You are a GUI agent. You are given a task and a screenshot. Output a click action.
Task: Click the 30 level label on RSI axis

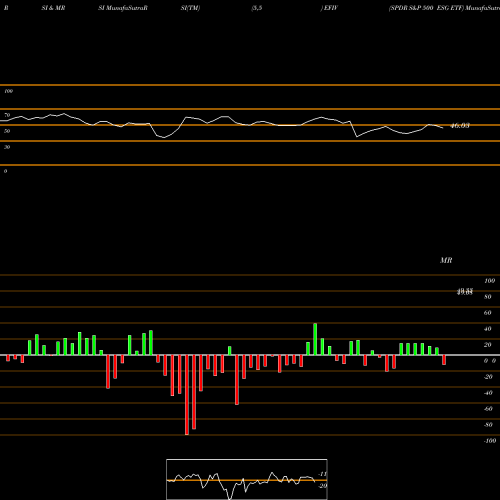click(7, 147)
